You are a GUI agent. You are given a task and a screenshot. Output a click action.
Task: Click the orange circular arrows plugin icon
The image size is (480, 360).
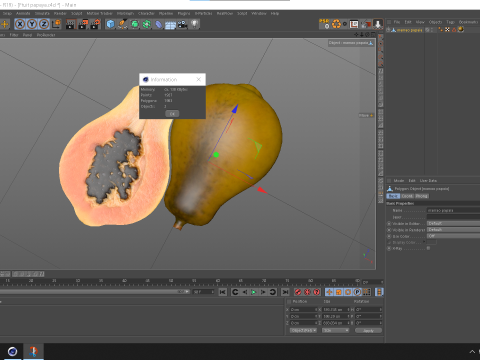click(337, 24)
